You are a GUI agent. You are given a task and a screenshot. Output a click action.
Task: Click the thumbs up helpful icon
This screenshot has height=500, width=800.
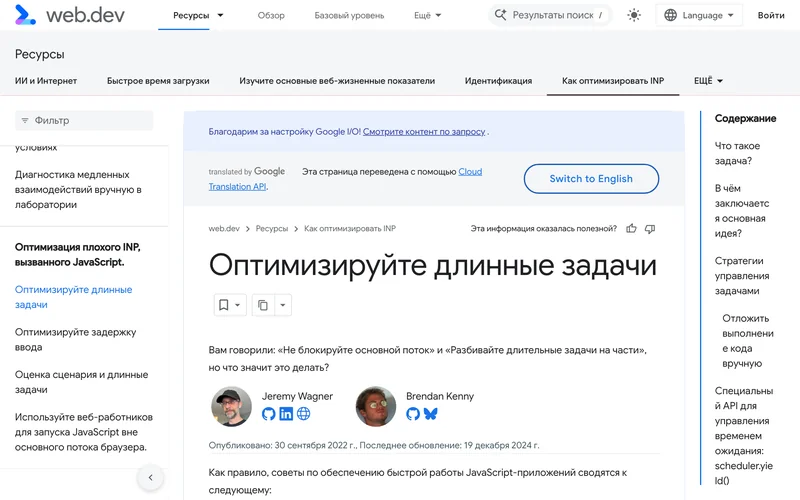point(631,229)
